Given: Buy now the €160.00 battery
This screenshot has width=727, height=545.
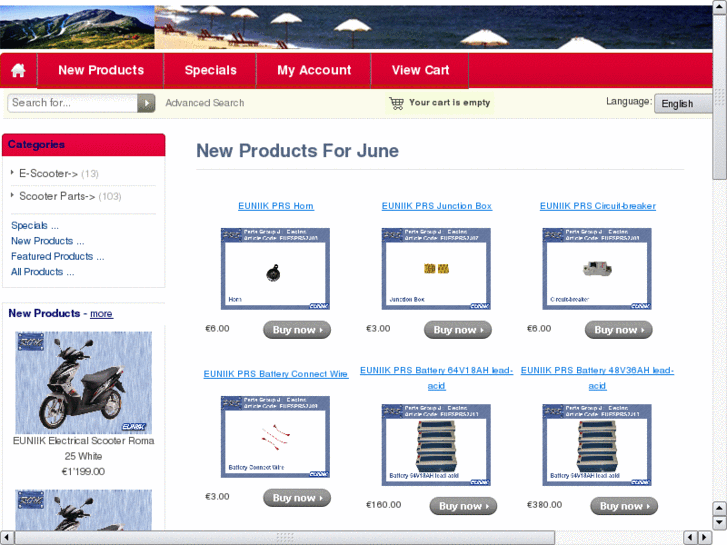Looking at the screenshot, I should [x=463, y=506].
